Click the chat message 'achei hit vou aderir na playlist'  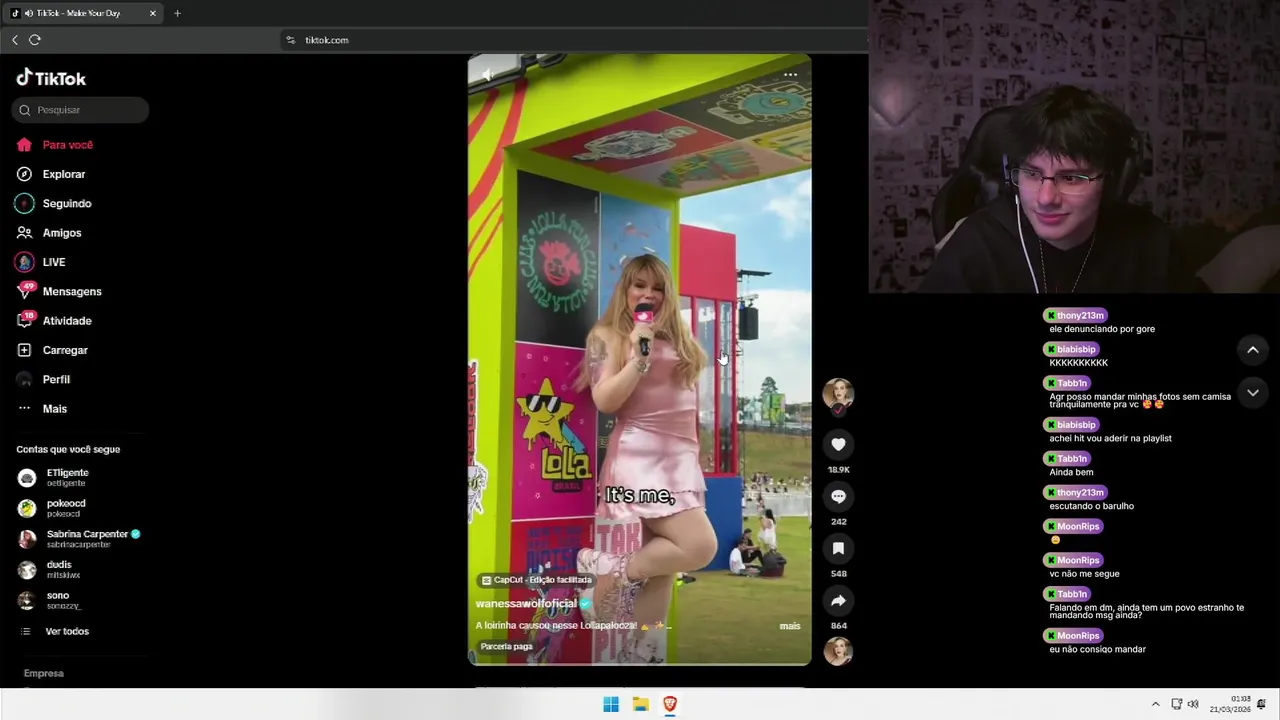tap(1110, 438)
